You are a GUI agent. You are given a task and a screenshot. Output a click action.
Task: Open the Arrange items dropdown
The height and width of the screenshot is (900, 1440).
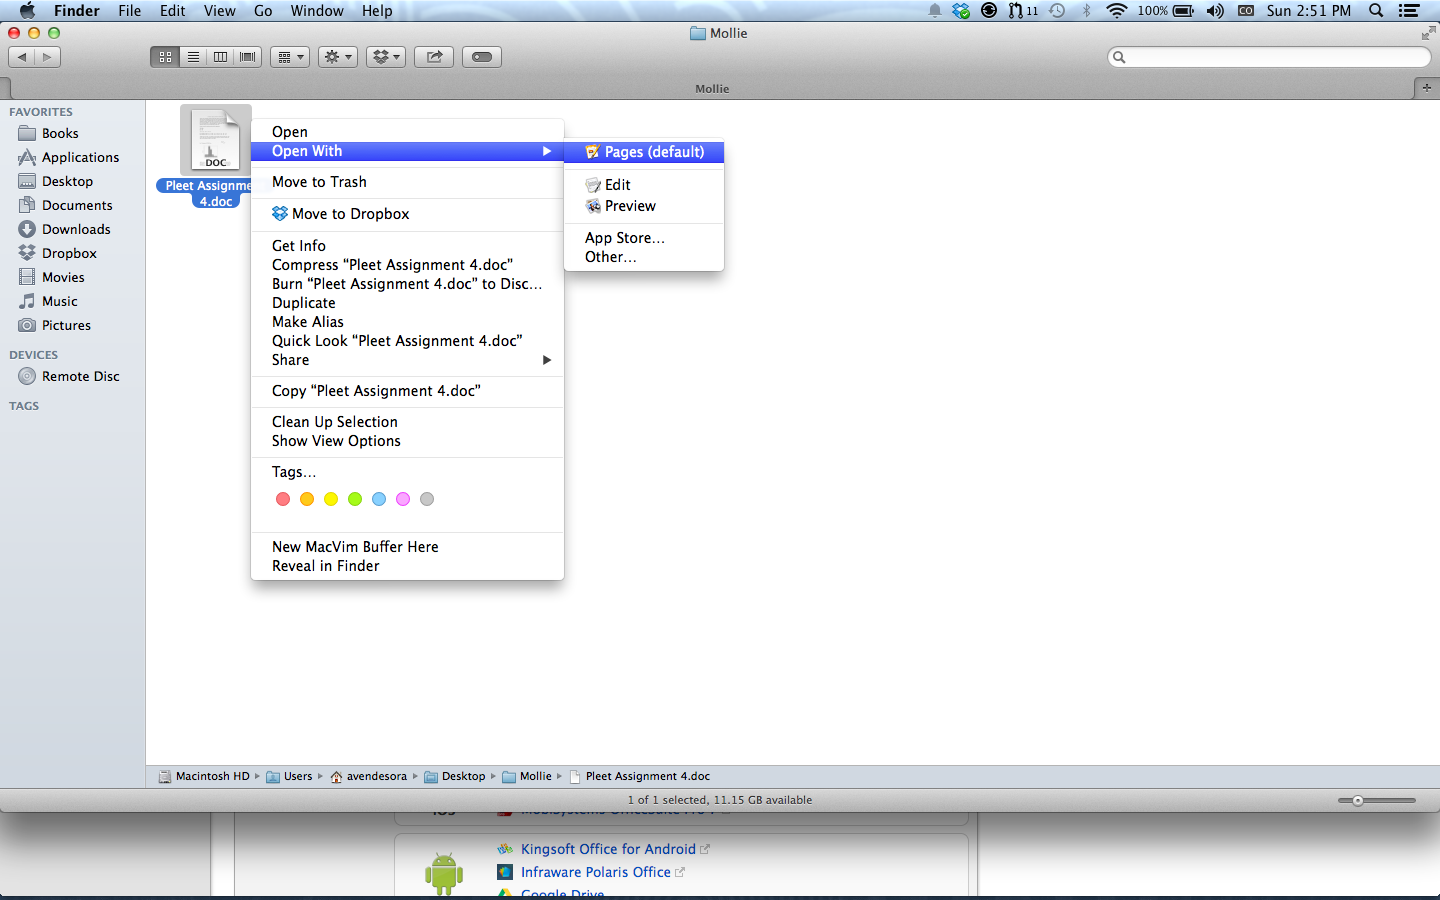(289, 57)
